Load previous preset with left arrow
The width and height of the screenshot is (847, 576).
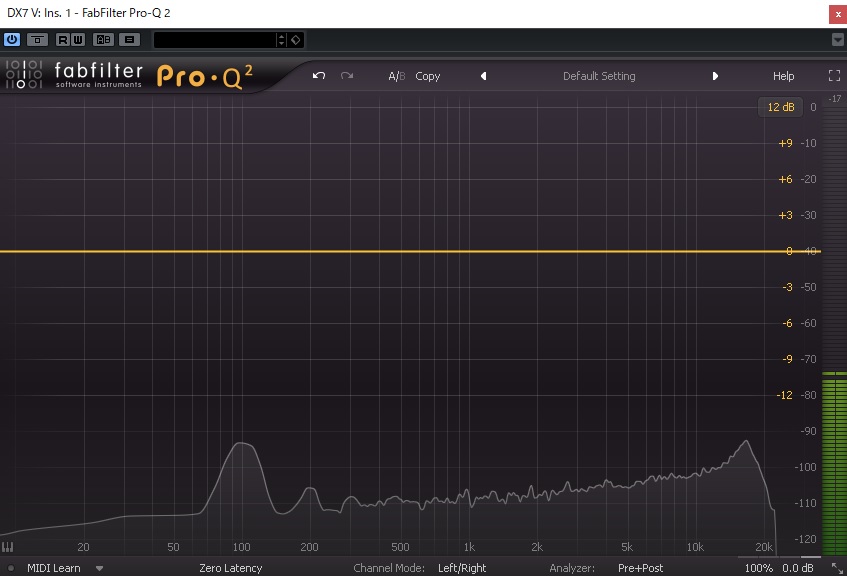(483, 76)
